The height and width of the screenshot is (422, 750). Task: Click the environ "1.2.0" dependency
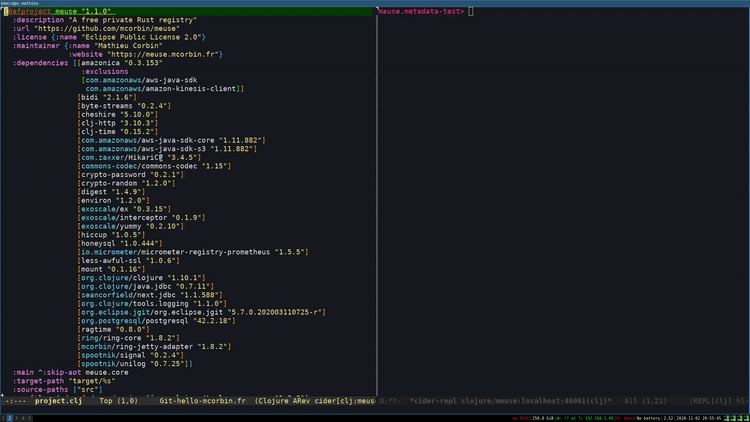(x=113, y=201)
